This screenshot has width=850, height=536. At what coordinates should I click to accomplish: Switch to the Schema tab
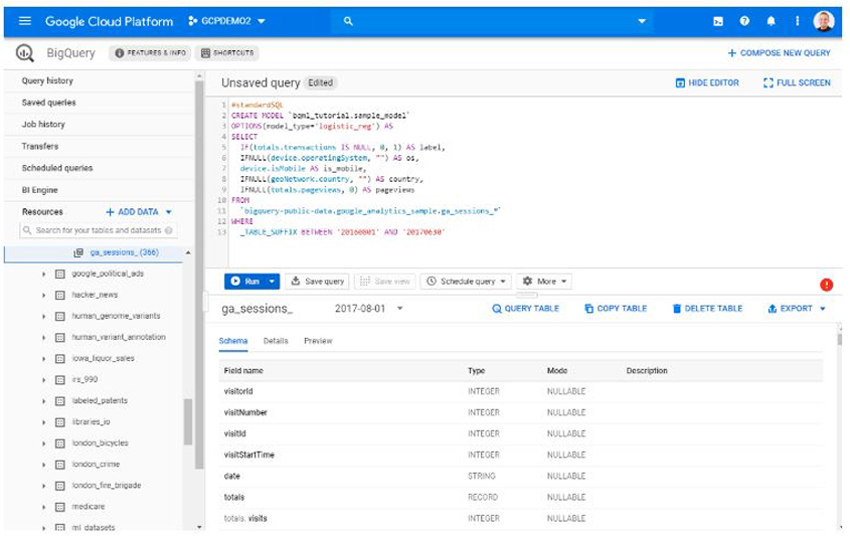233,341
